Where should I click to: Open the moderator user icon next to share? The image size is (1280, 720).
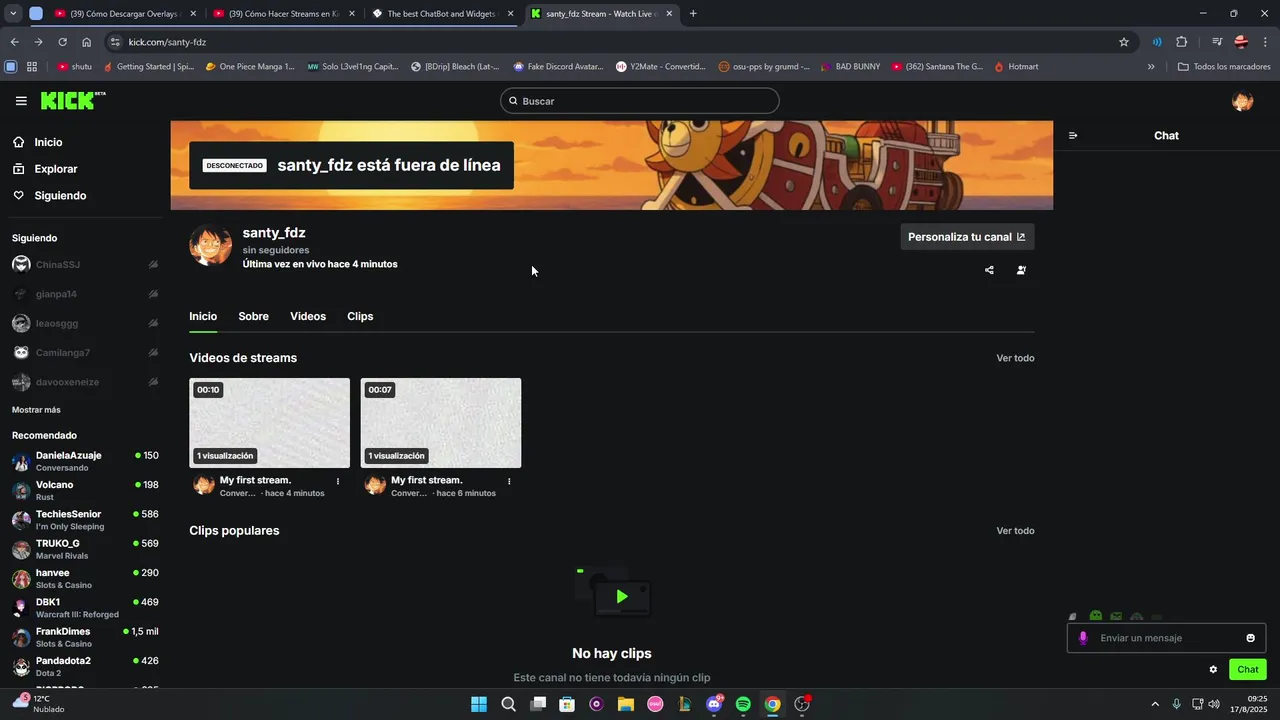pos(1021,270)
